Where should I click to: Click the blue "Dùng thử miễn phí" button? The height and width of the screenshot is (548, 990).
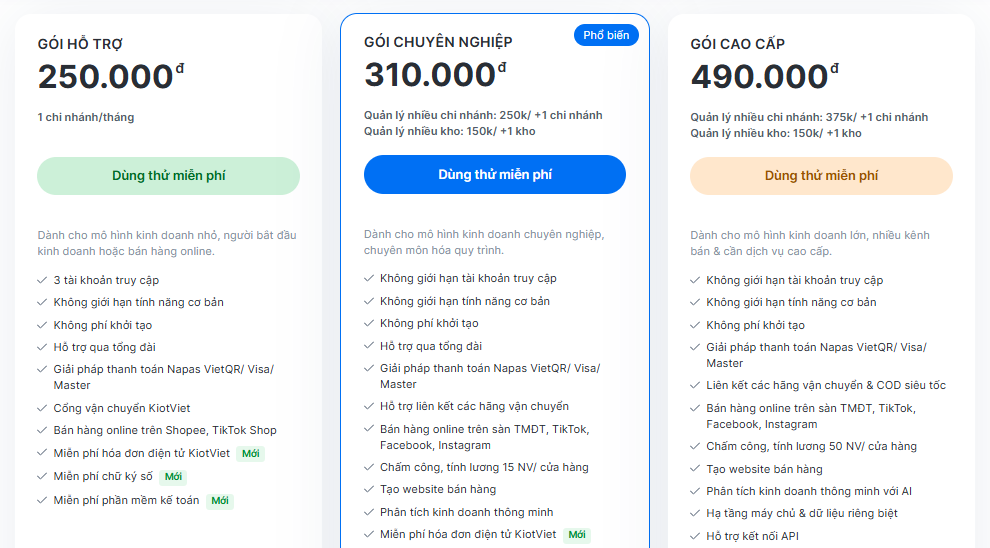click(494, 175)
